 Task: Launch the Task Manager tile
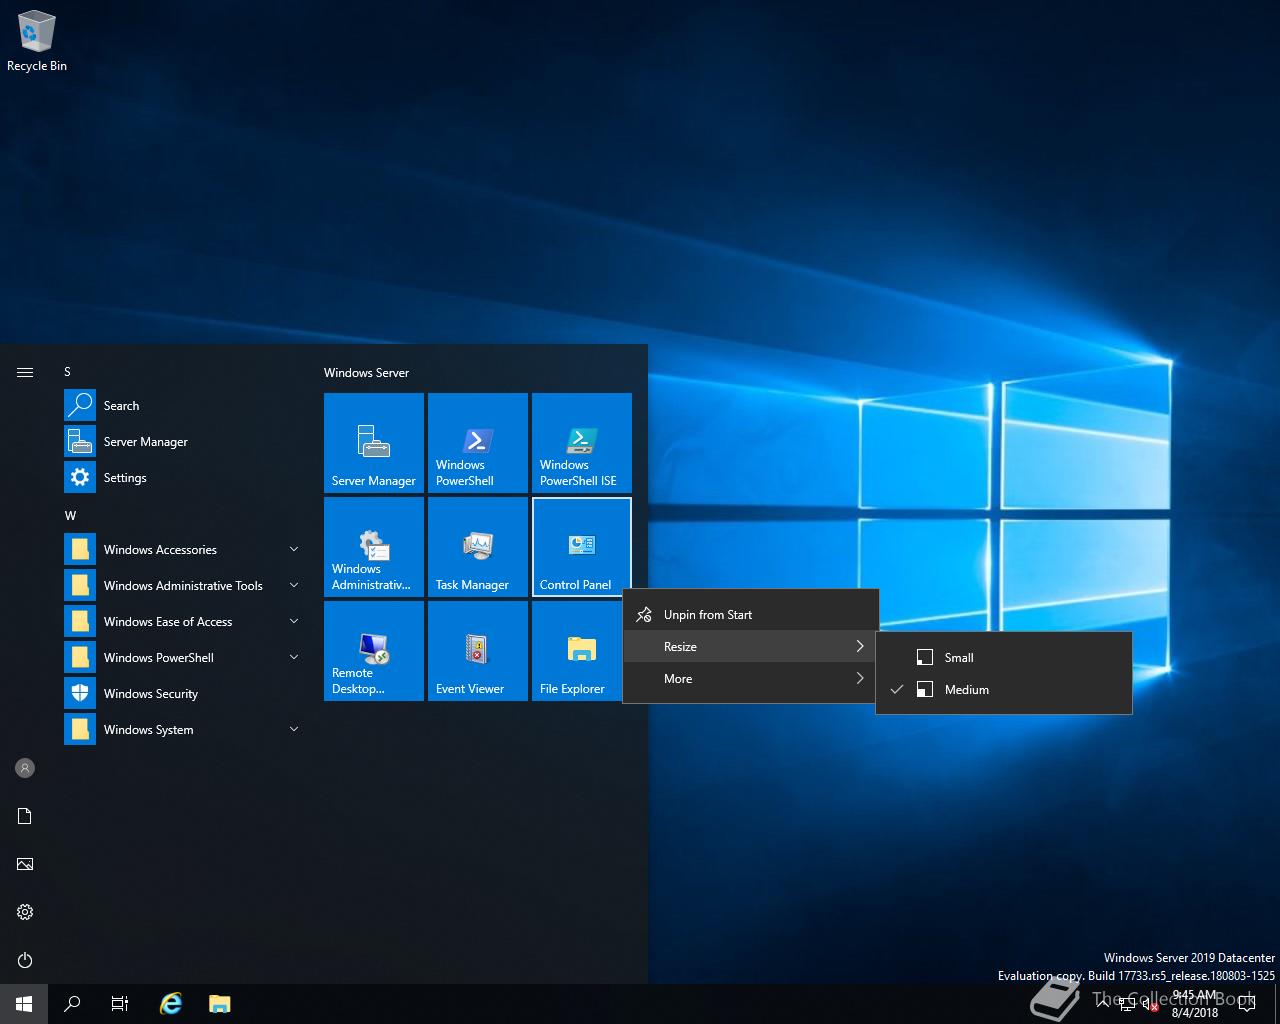tap(478, 547)
